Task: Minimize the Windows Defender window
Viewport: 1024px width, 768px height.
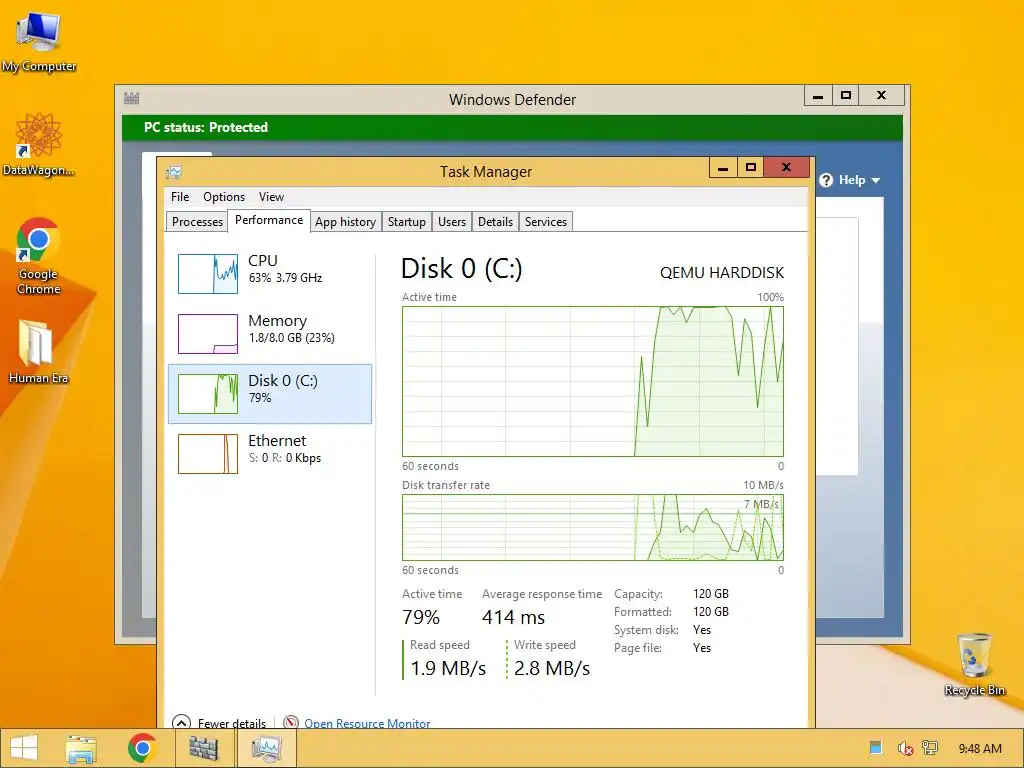Action: click(818, 96)
